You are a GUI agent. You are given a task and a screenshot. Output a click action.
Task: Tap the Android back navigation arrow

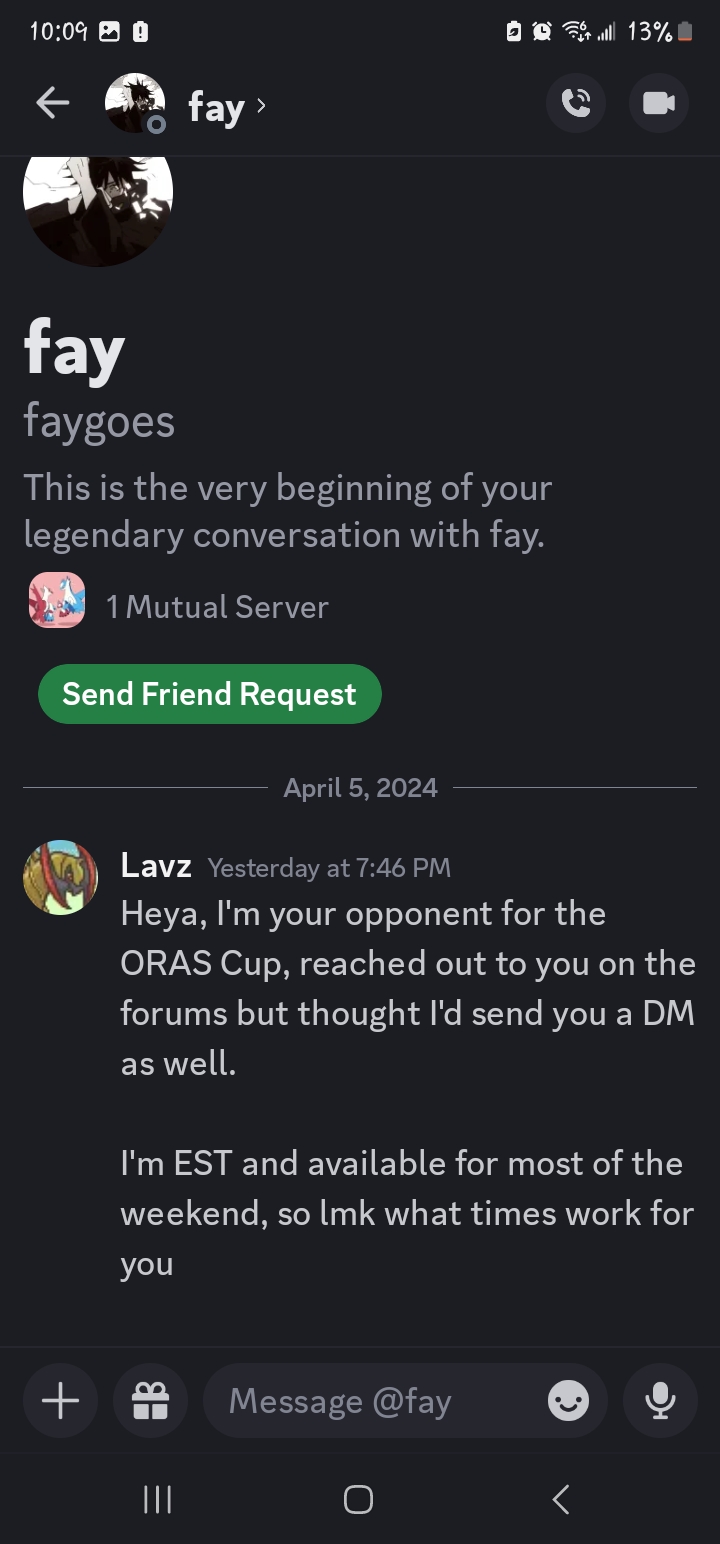coord(559,1498)
